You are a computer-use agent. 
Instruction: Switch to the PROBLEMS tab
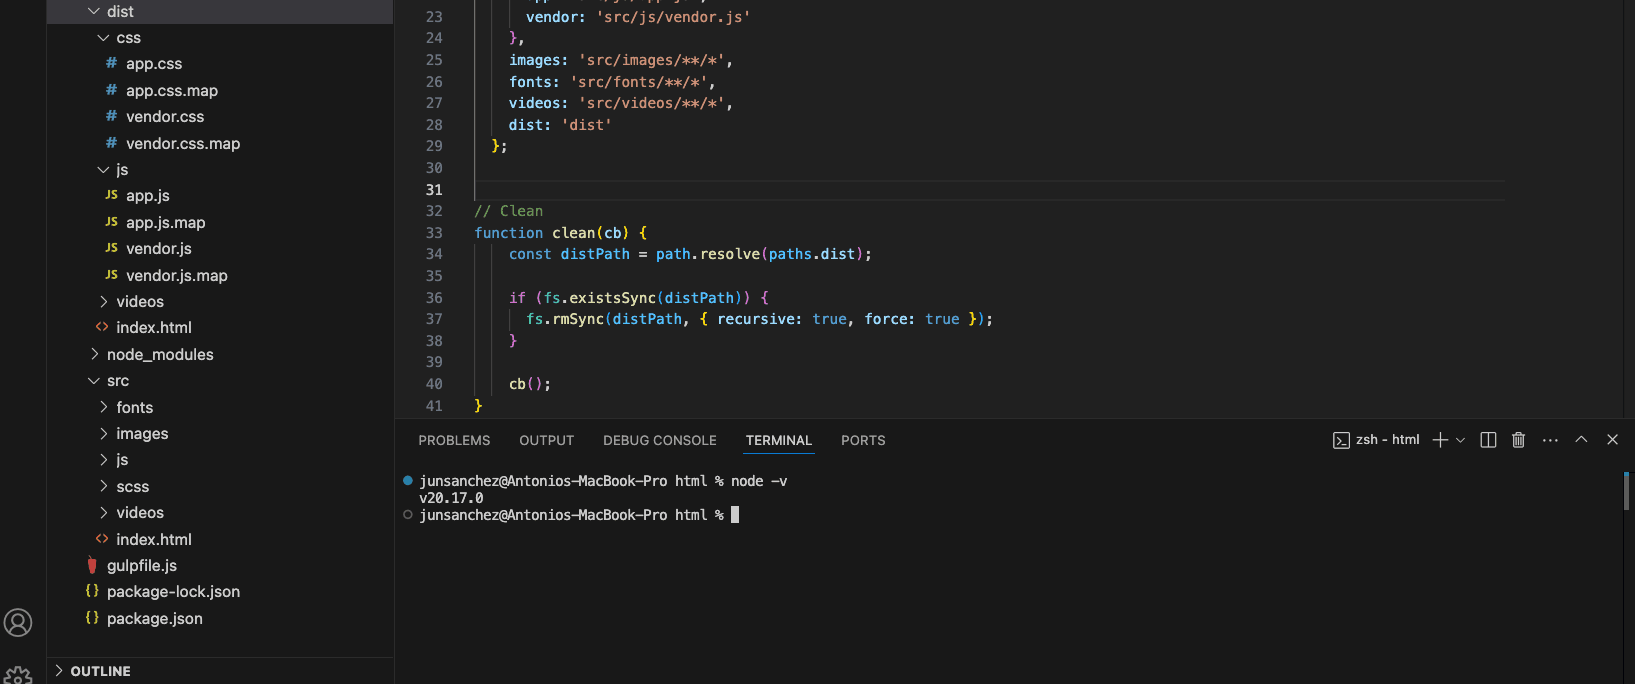[x=454, y=440]
